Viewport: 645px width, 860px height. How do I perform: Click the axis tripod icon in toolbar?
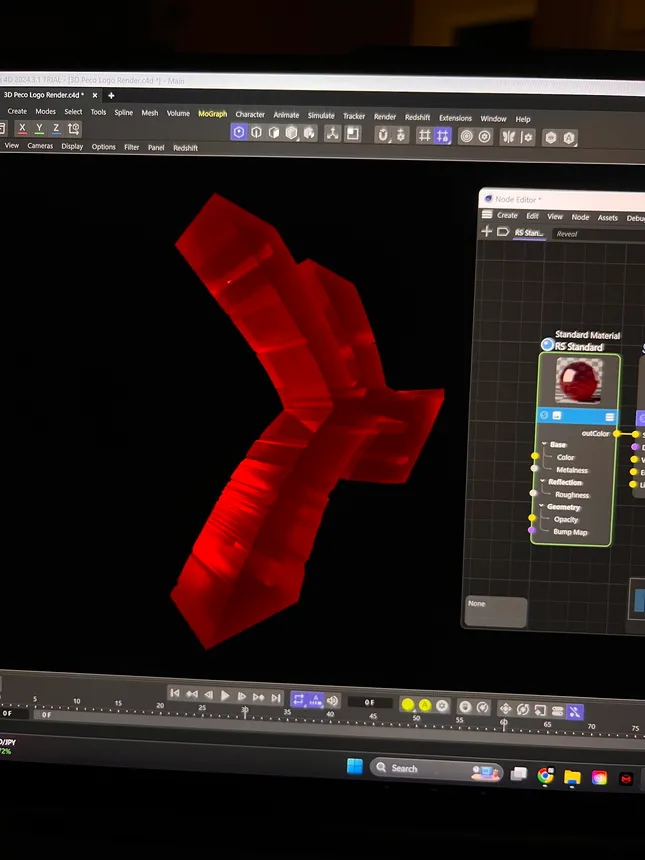click(x=332, y=134)
